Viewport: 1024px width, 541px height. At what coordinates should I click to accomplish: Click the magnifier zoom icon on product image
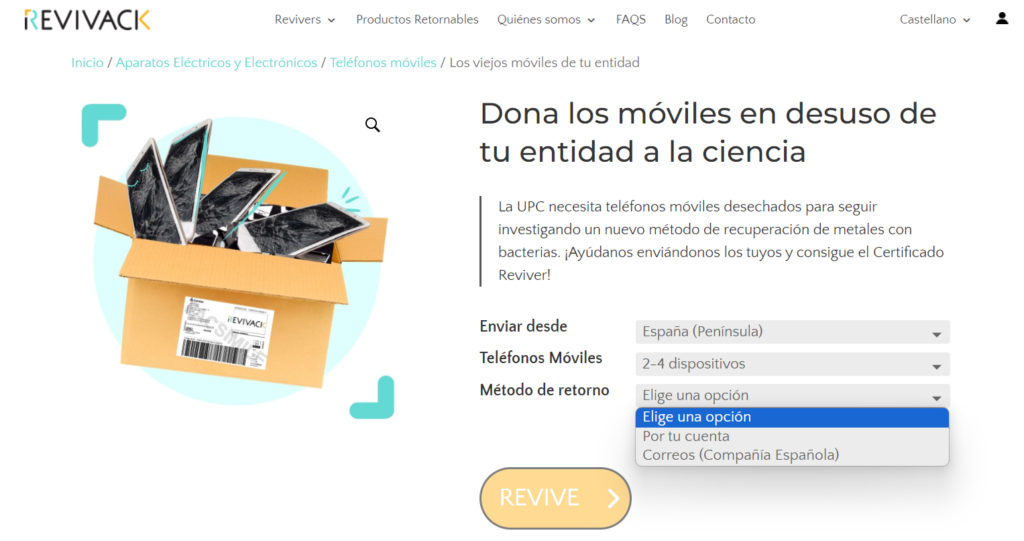pos(372,124)
